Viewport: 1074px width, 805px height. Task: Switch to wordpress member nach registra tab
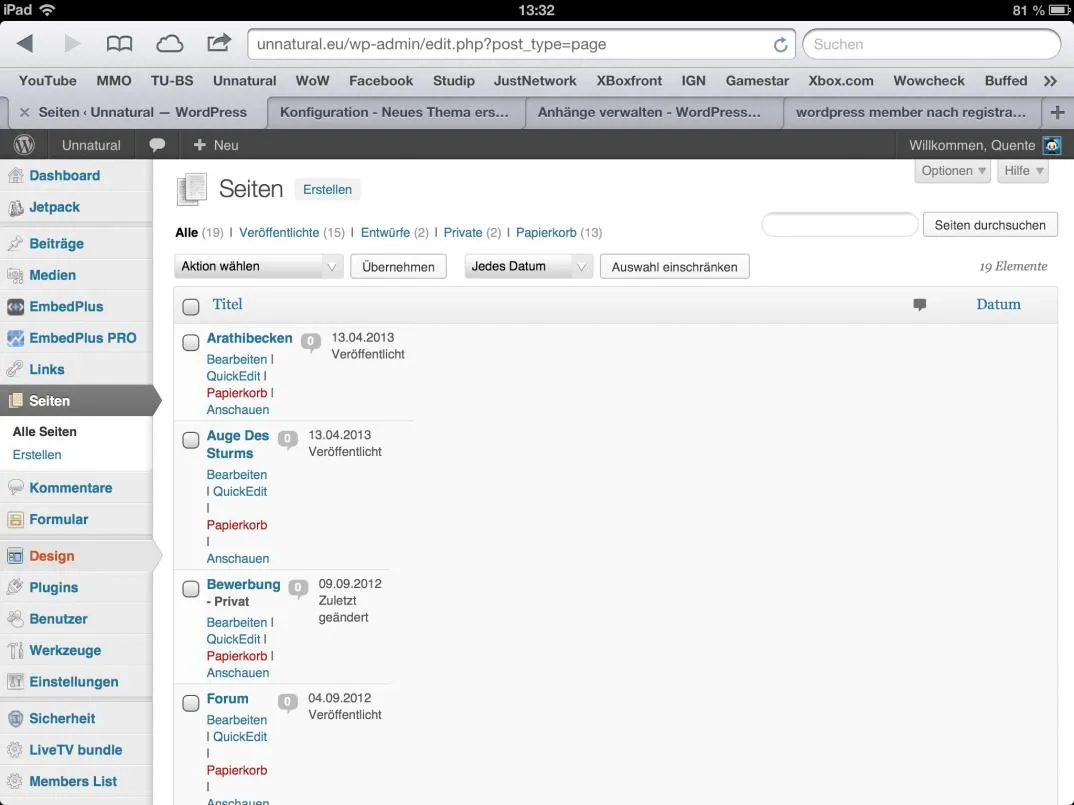coord(912,112)
